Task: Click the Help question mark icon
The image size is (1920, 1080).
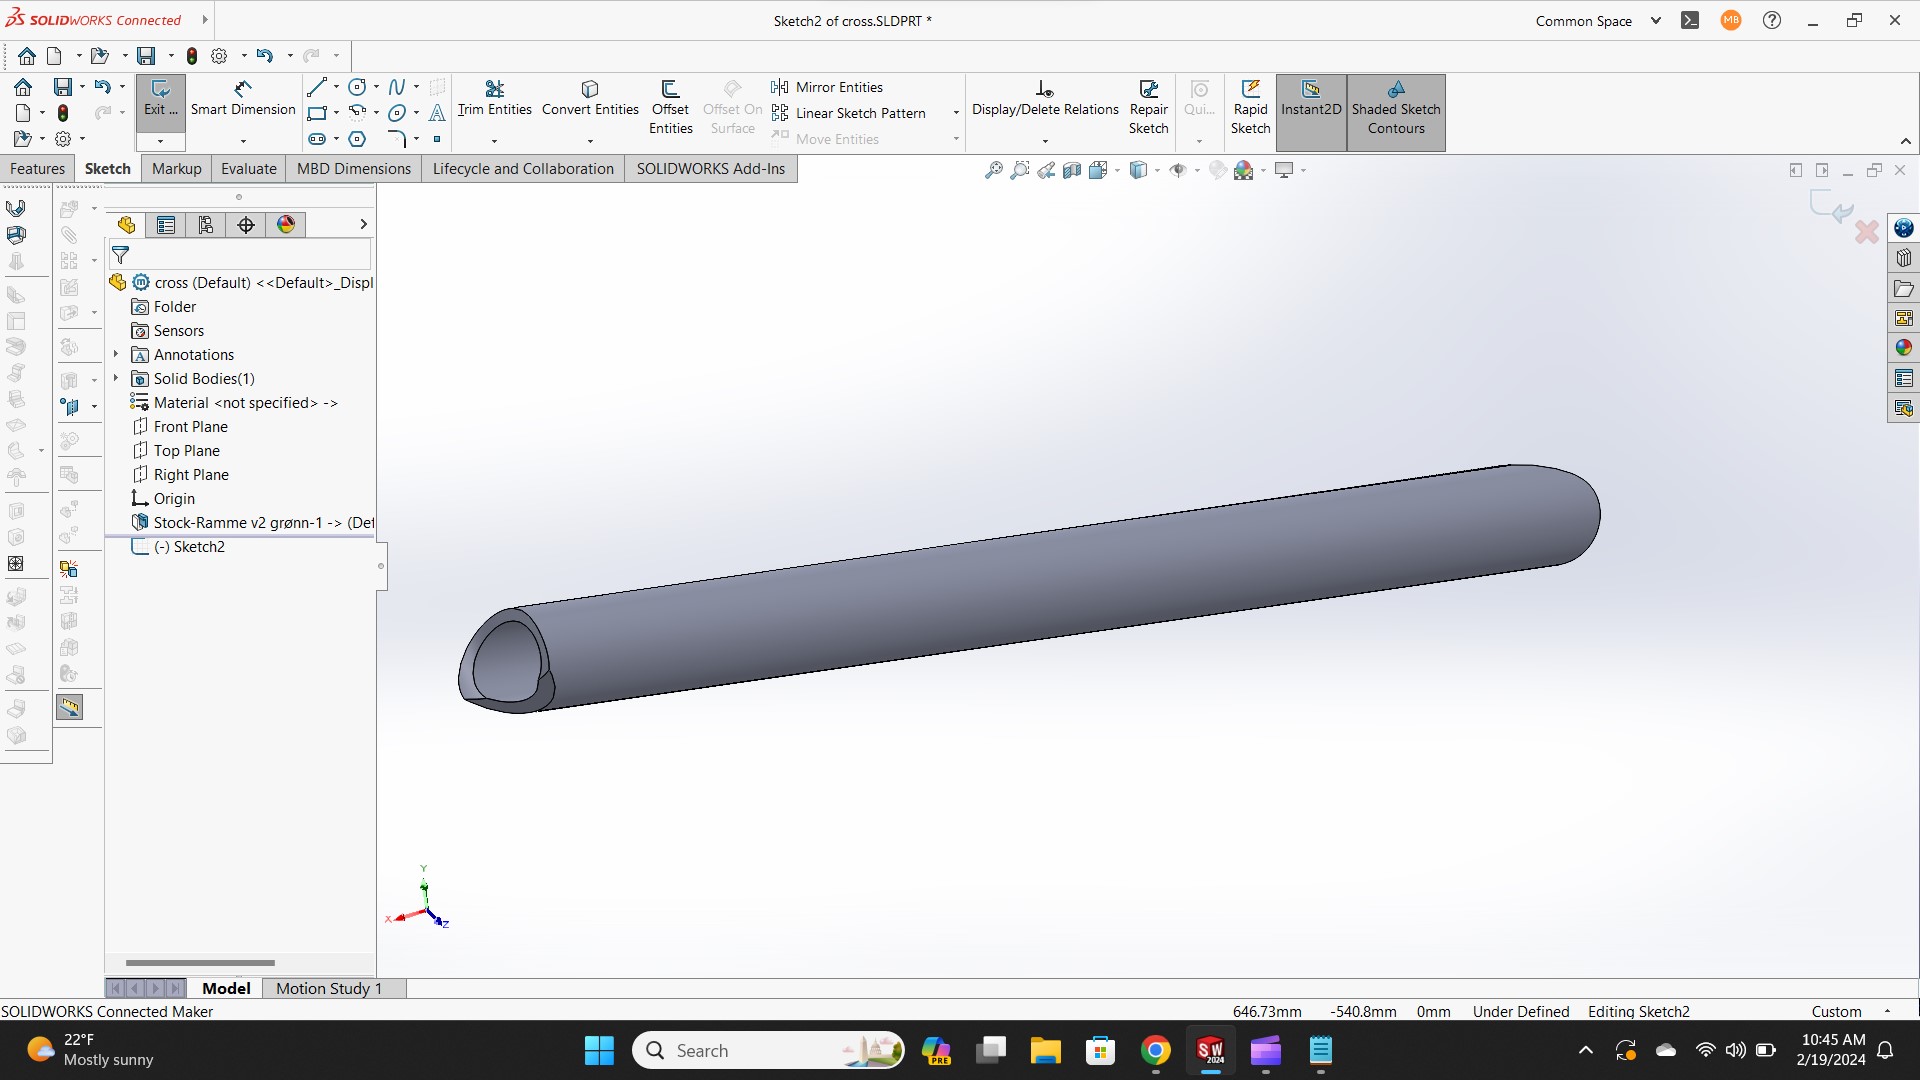Action: [1771, 20]
